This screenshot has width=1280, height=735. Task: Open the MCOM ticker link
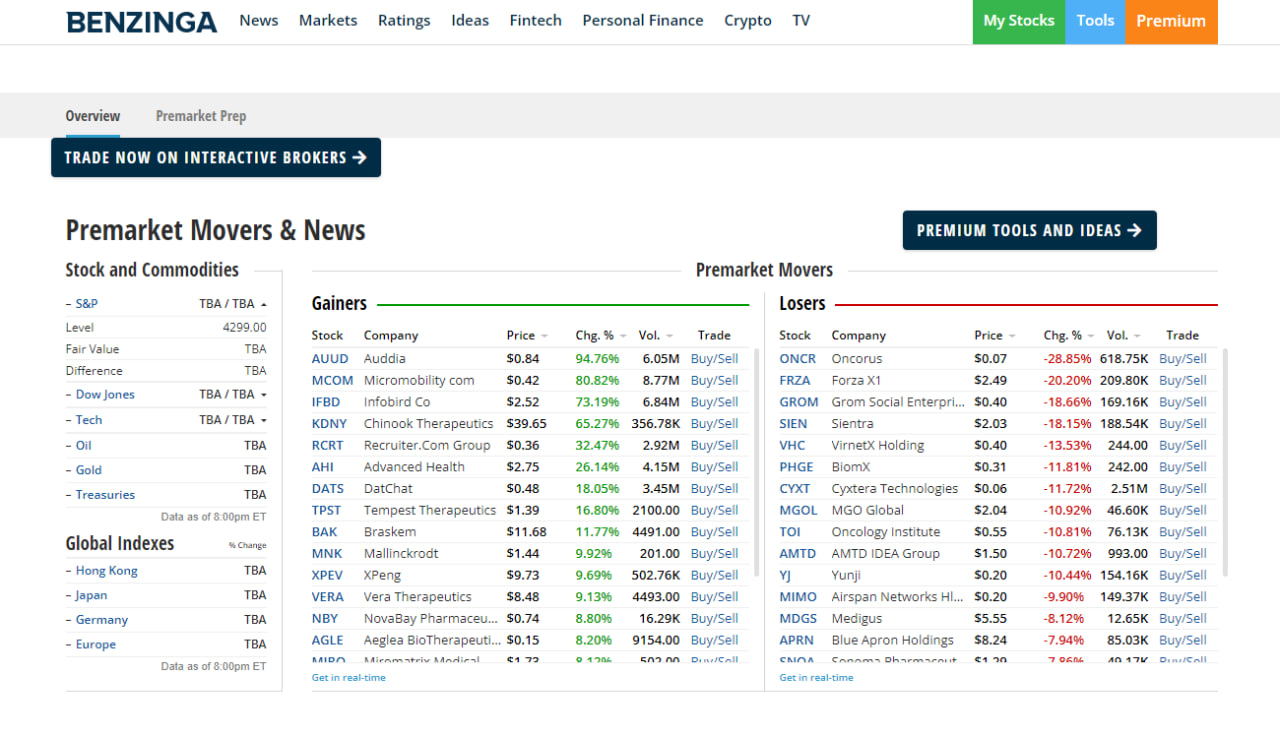click(332, 381)
